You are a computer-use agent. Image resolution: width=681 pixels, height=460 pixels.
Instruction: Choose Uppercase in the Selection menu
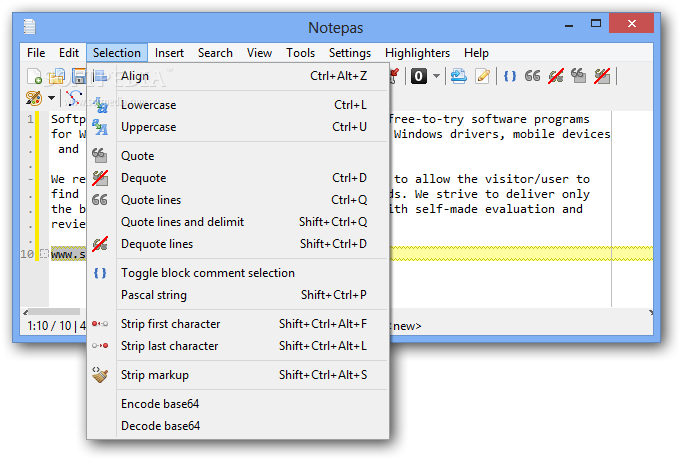(x=238, y=127)
